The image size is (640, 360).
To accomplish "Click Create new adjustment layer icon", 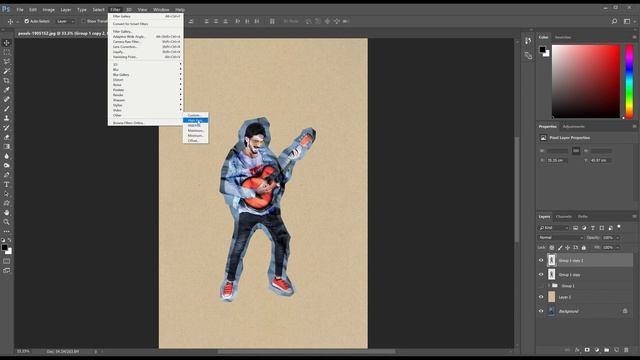I will pos(597,350).
